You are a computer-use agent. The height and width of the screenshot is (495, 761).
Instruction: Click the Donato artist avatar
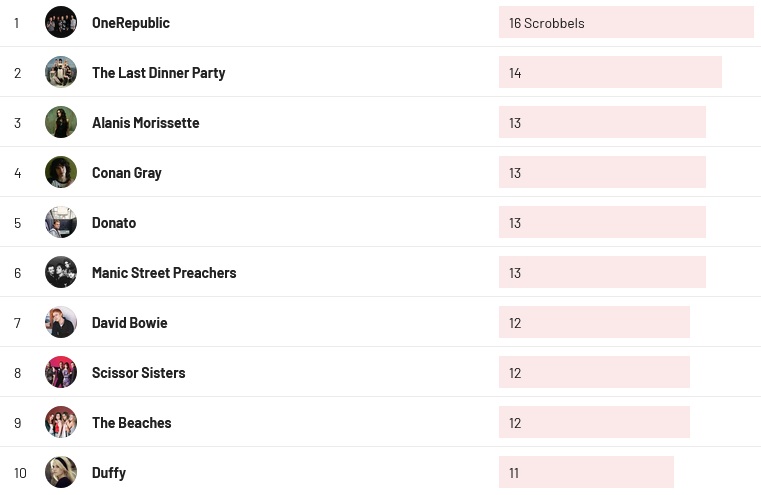click(61, 222)
